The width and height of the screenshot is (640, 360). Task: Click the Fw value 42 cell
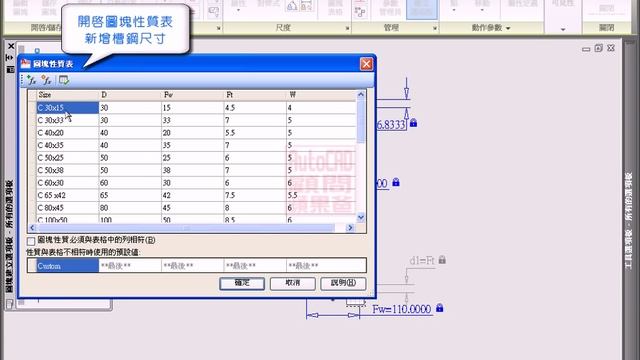pyautogui.click(x=193, y=196)
